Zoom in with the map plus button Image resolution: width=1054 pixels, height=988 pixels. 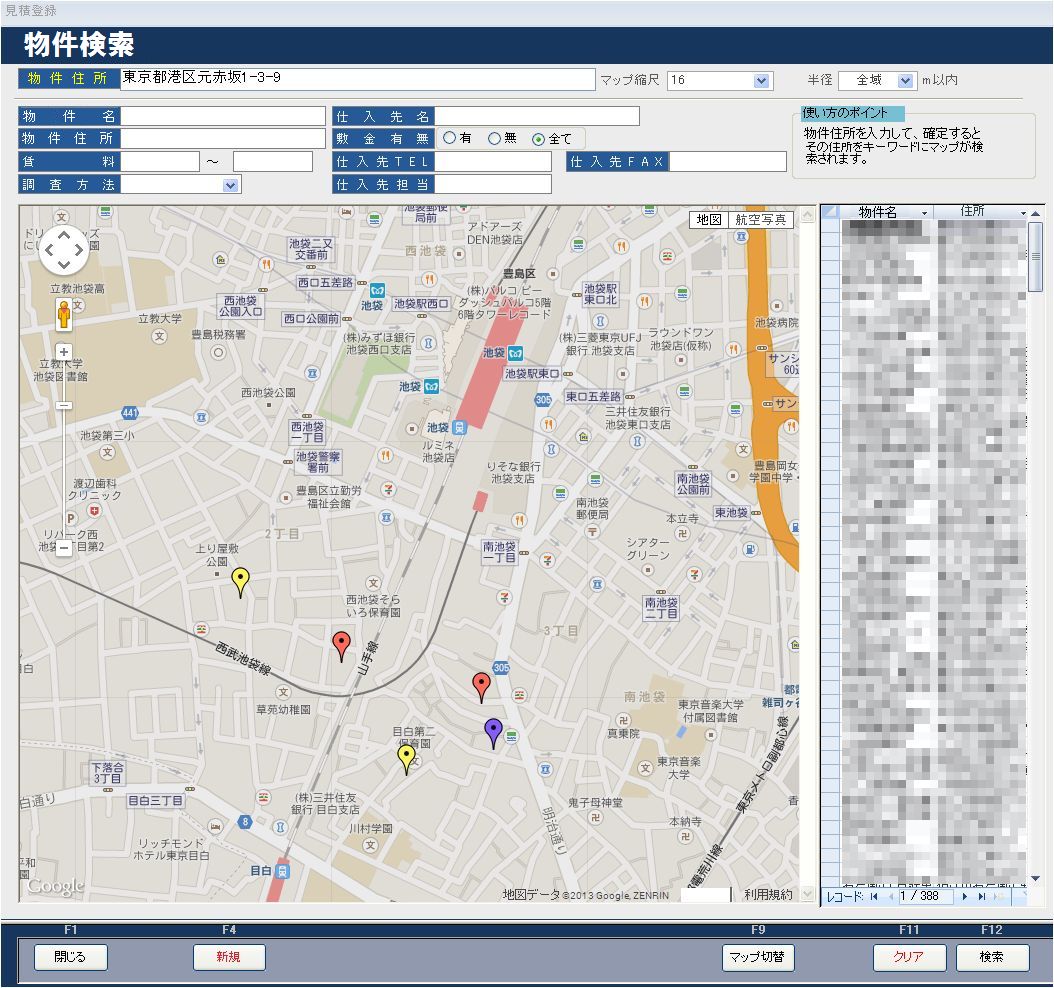click(x=64, y=352)
